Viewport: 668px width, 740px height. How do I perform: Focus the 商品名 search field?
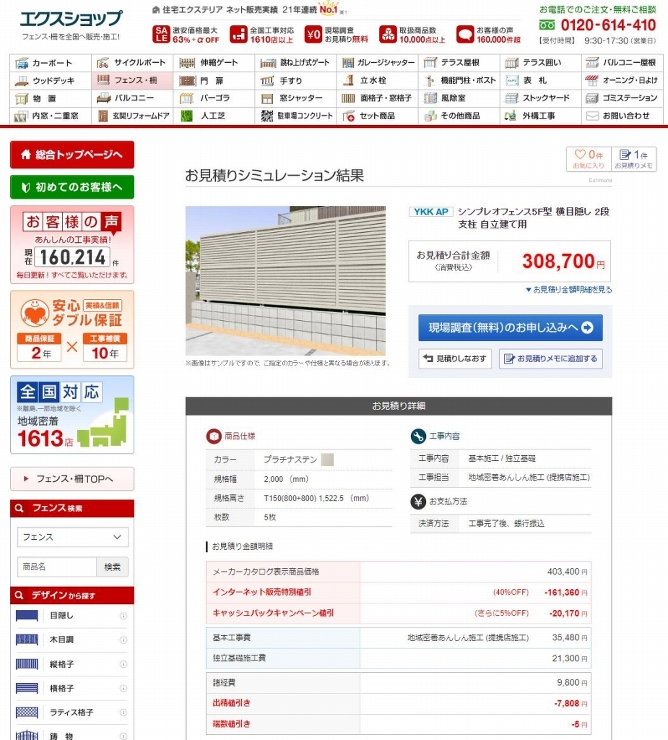[x=57, y=566]
